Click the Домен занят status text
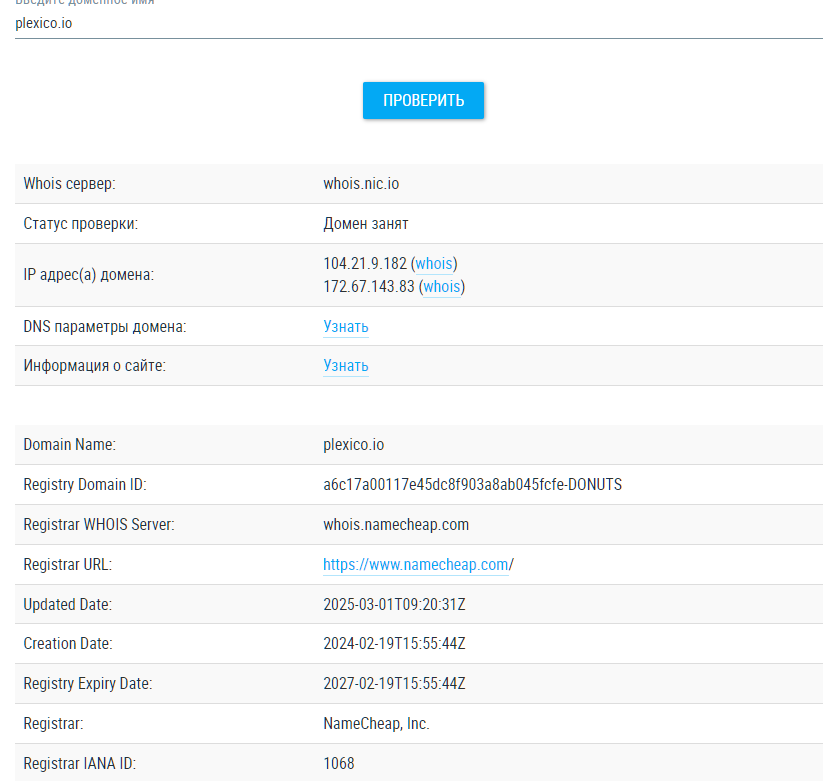The height and width of the screenshot is (781, 823). coord(365,224)
